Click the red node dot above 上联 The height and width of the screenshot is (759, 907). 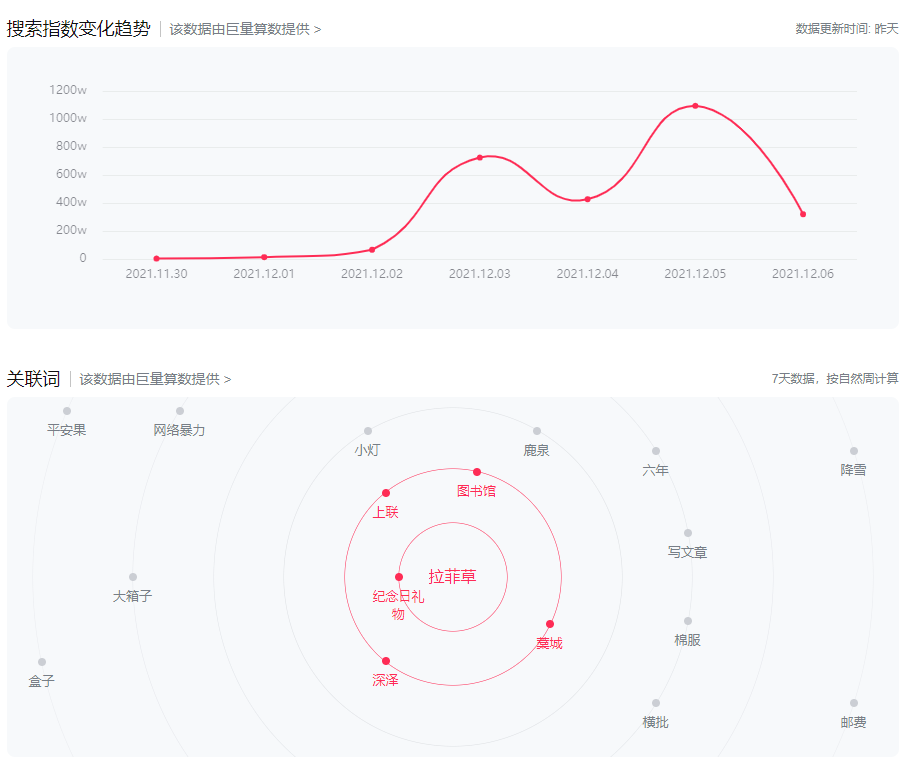click(386, 493)
